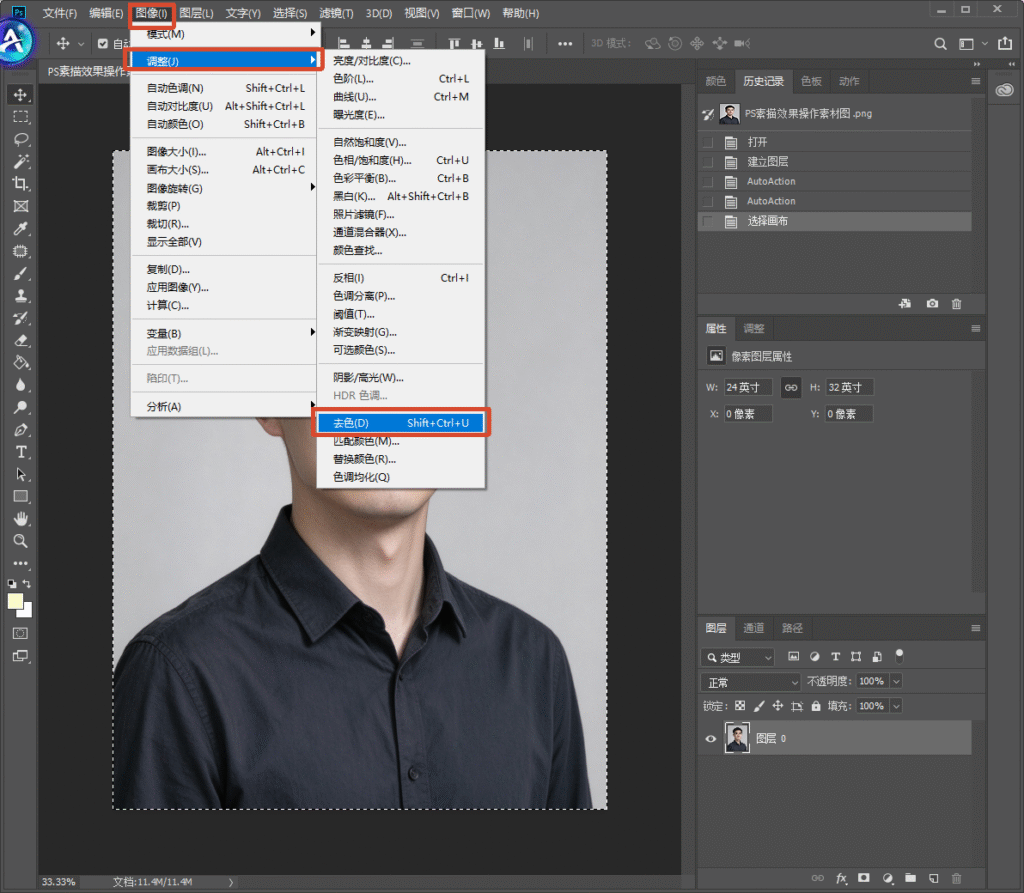The width and height of the screenshot is (1024, 893).
Task: Expand the 变量(B) submenu
Action: (x=224, y=333)
